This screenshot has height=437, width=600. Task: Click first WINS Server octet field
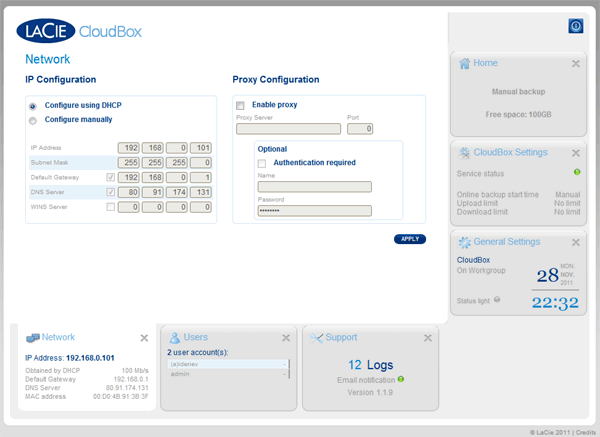click(128, 207)
